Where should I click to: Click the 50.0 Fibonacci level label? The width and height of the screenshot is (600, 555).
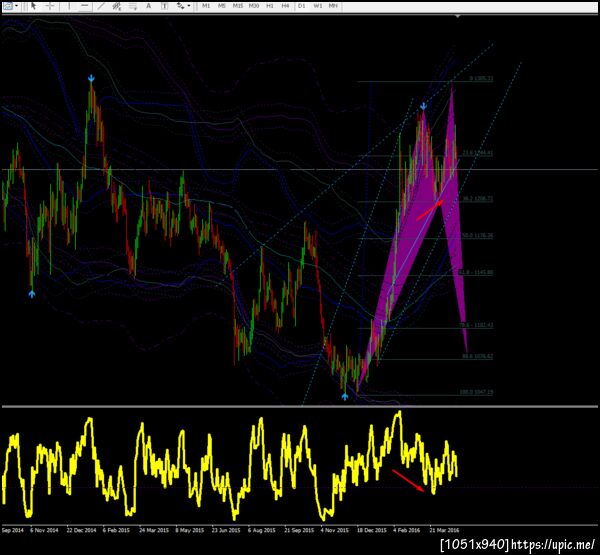coord(478,235)
